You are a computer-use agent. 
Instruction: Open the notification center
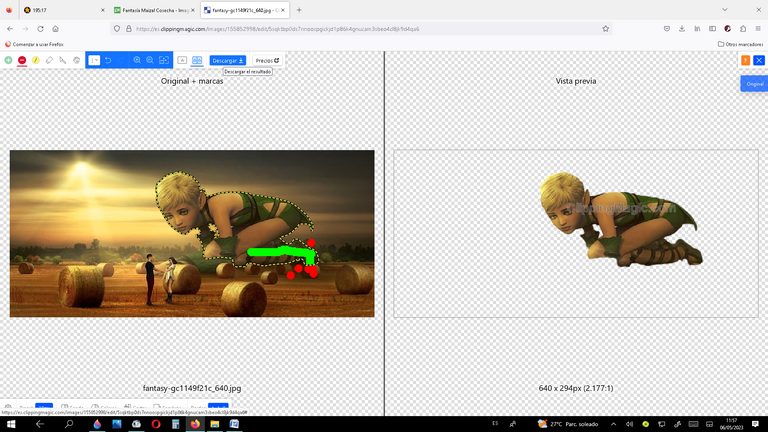pyautogui.click(x=755, y=424)
